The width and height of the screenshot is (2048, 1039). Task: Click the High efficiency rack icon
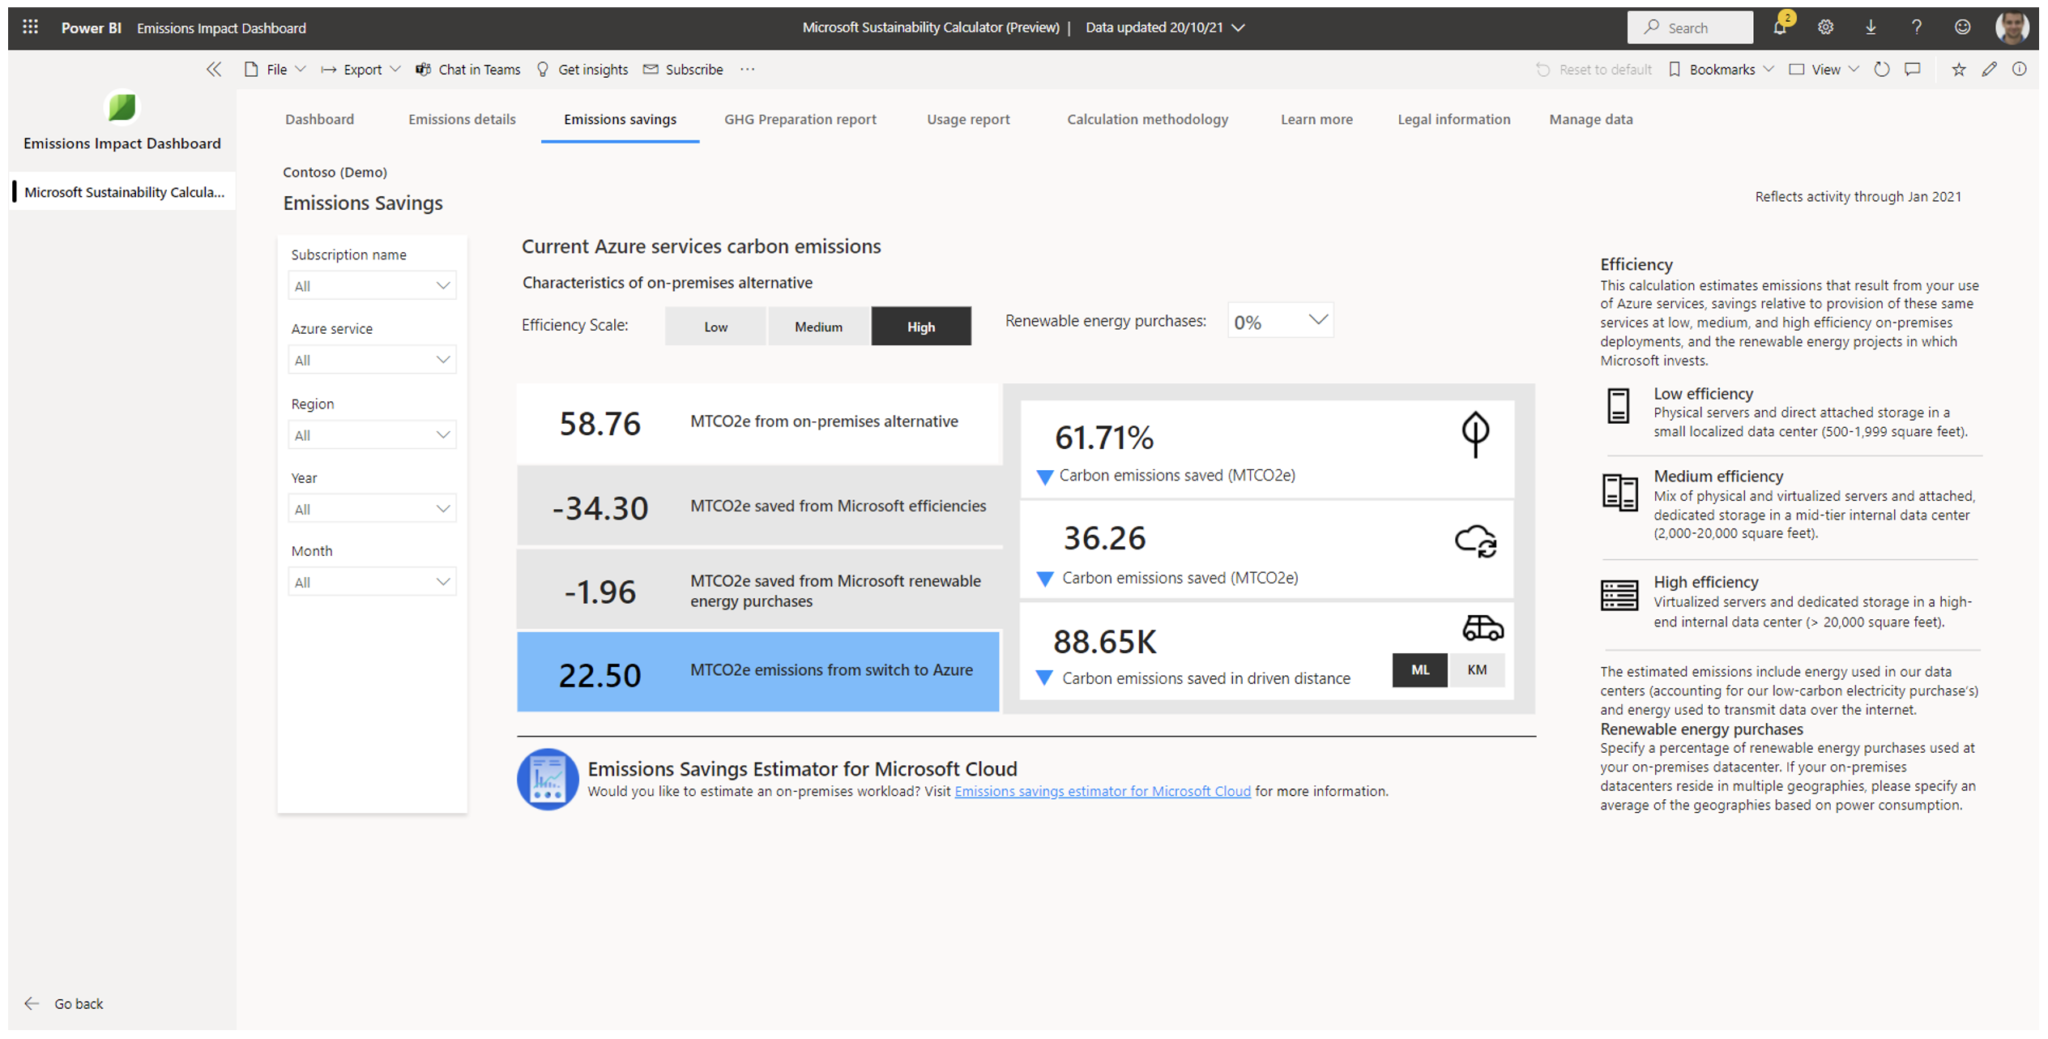pyautogui.click(x=1619, y=596)
